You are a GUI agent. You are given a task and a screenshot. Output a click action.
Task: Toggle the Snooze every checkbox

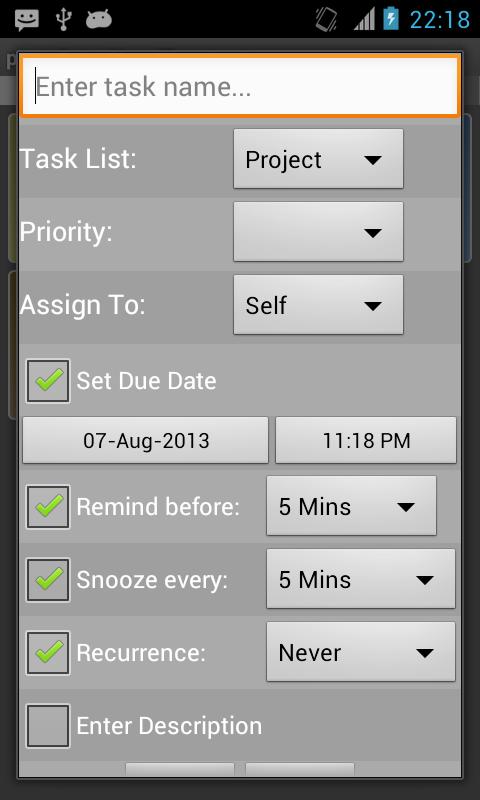(x=48, y=580)
